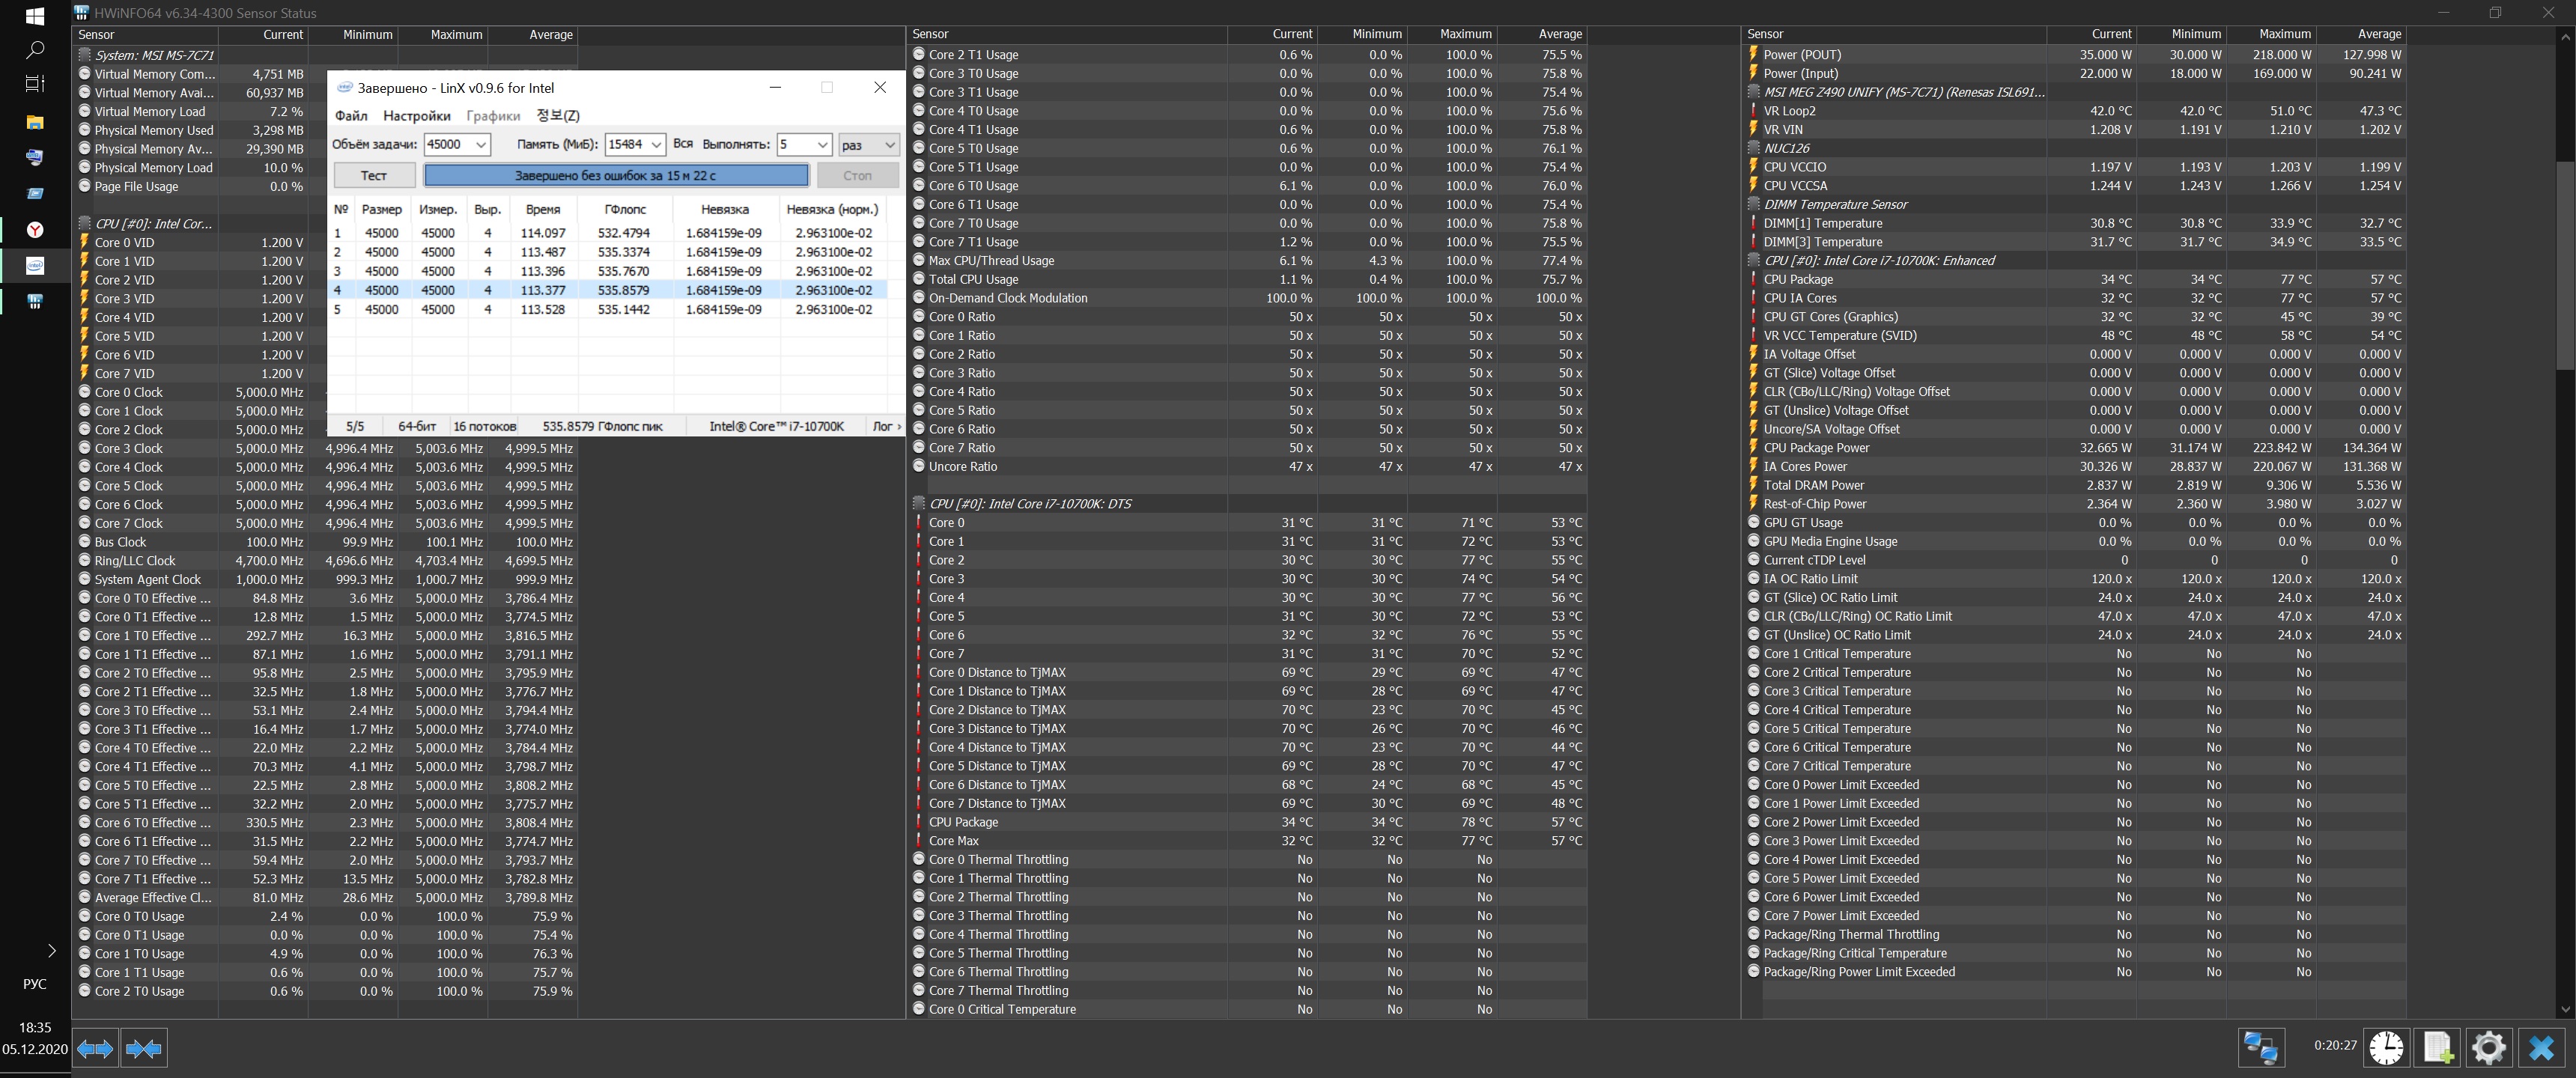Click the shrink columns inward arrows icon
Viewport: 2576px width, 1078px height.
click(x=144, y=1048)
